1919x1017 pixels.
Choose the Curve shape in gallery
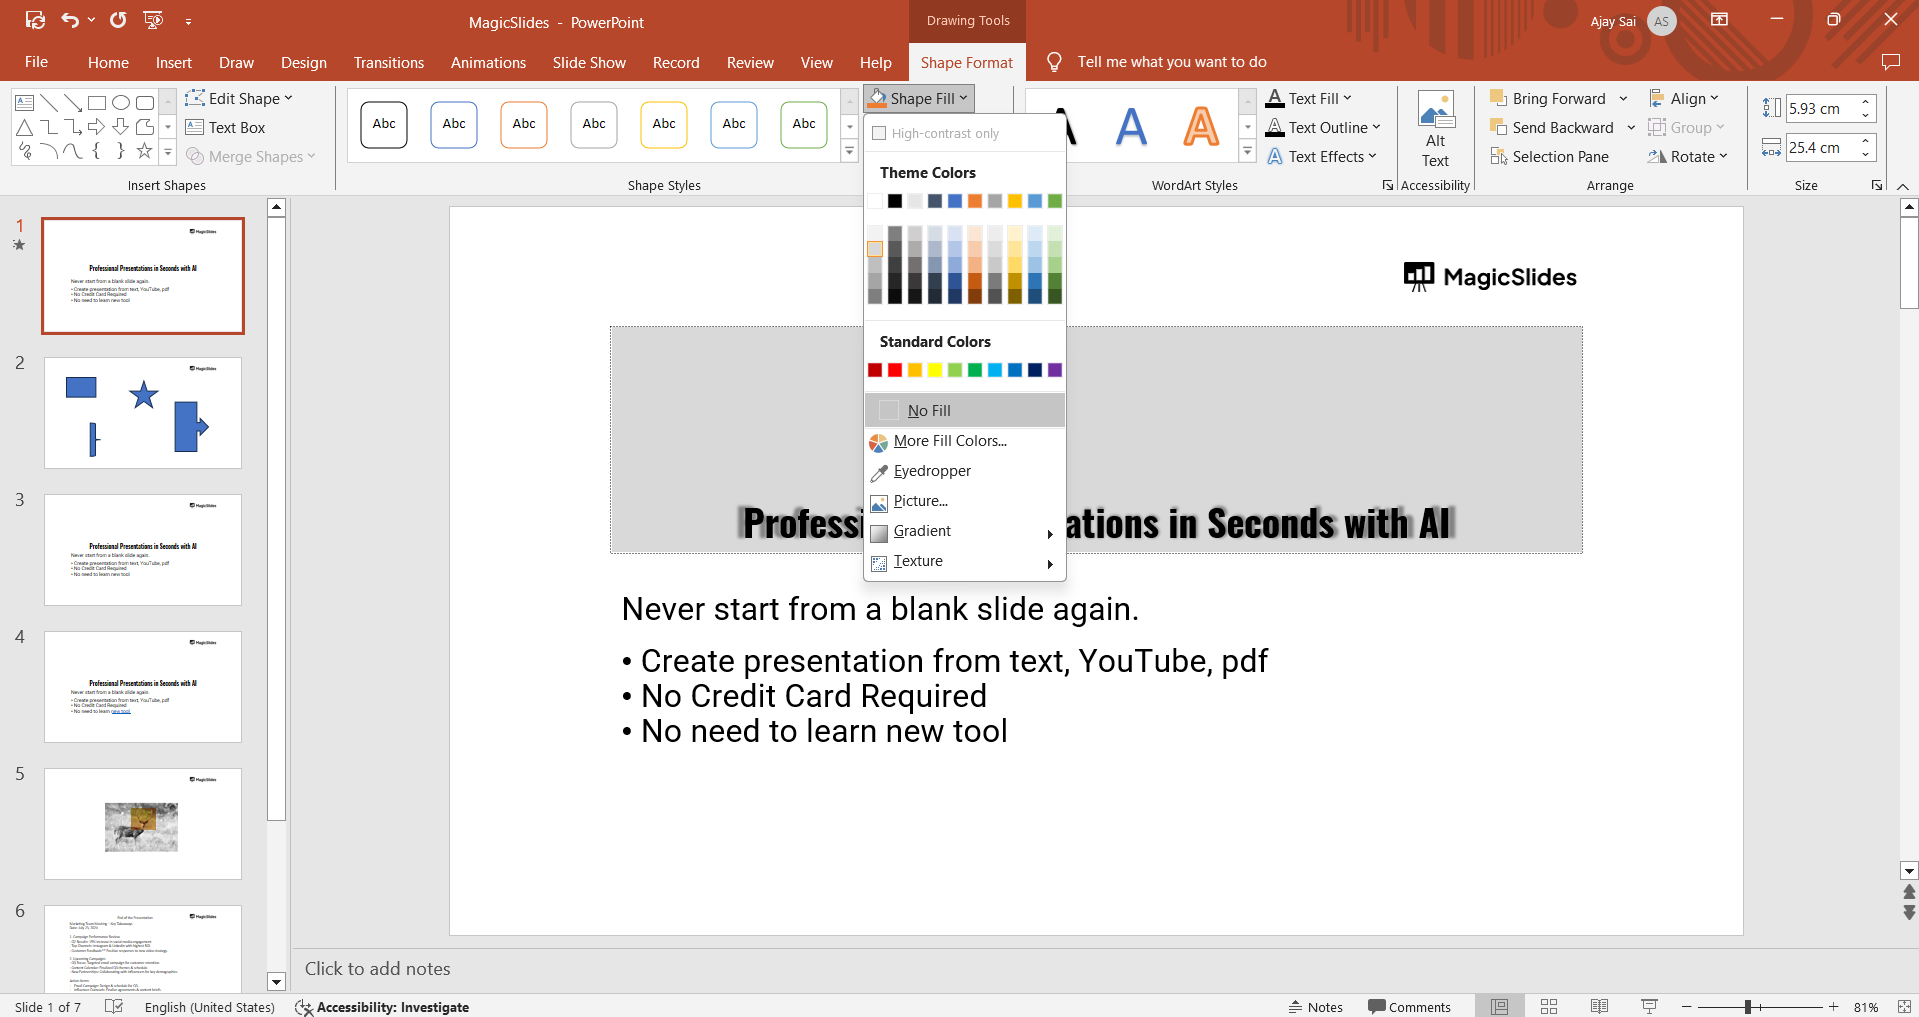coord(73,151)
